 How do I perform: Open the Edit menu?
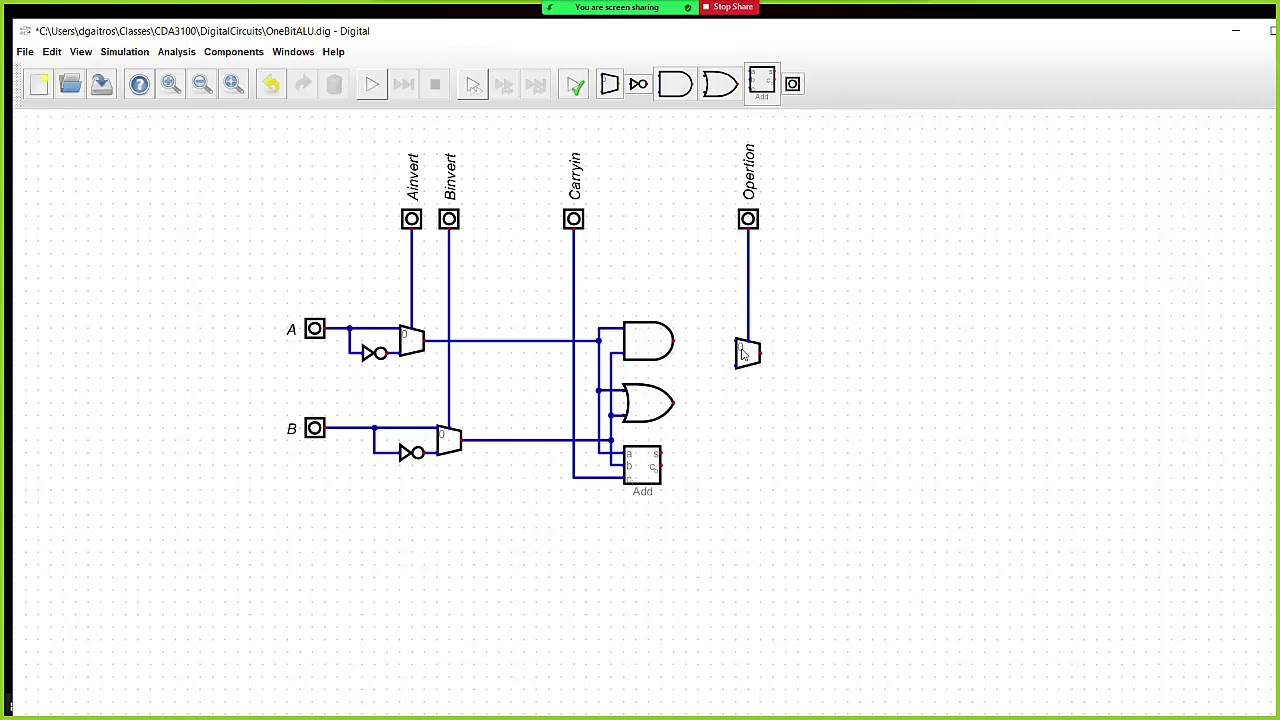(52, 52)
